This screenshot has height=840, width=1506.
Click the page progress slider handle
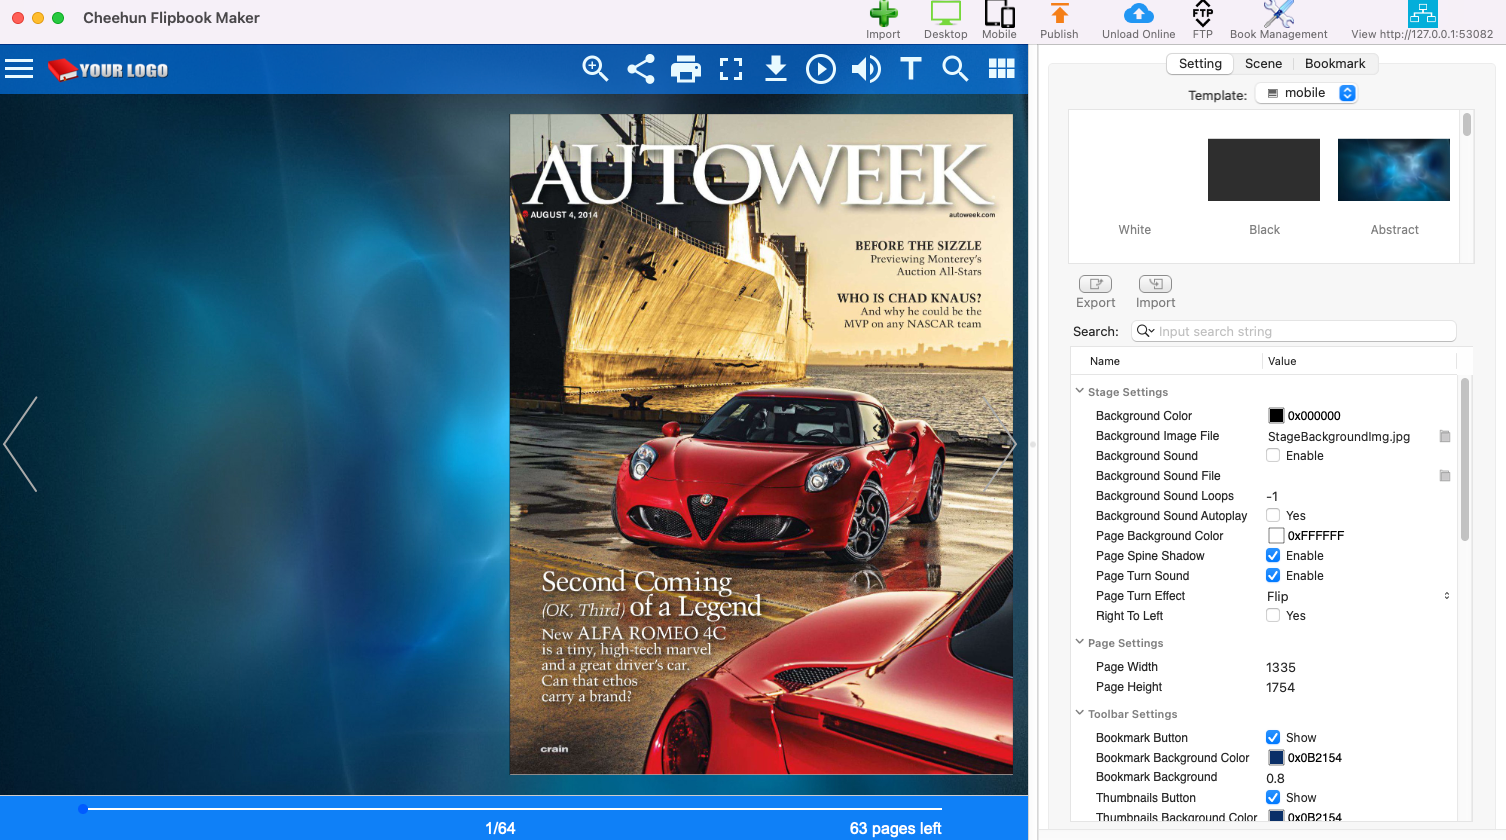[83, 809]
